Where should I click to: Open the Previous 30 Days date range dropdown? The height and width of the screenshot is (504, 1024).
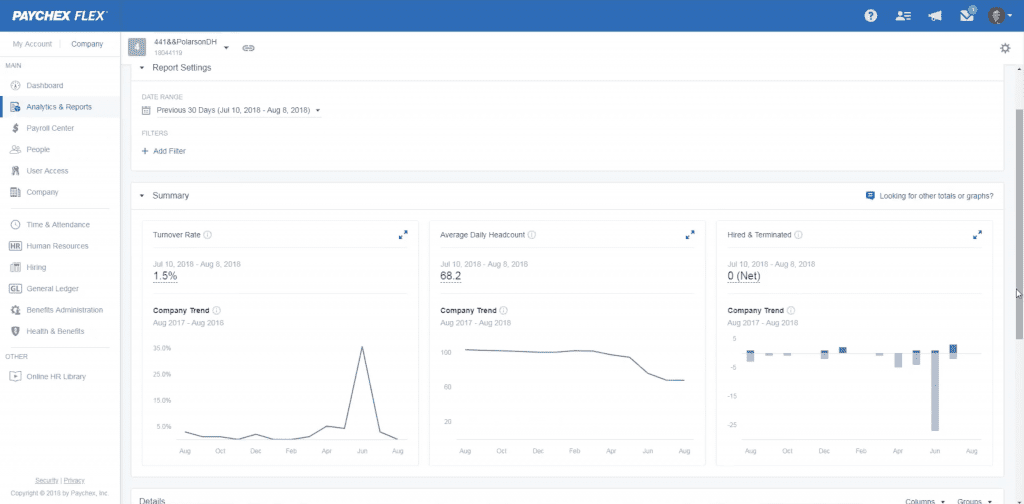tap(238, 110)
